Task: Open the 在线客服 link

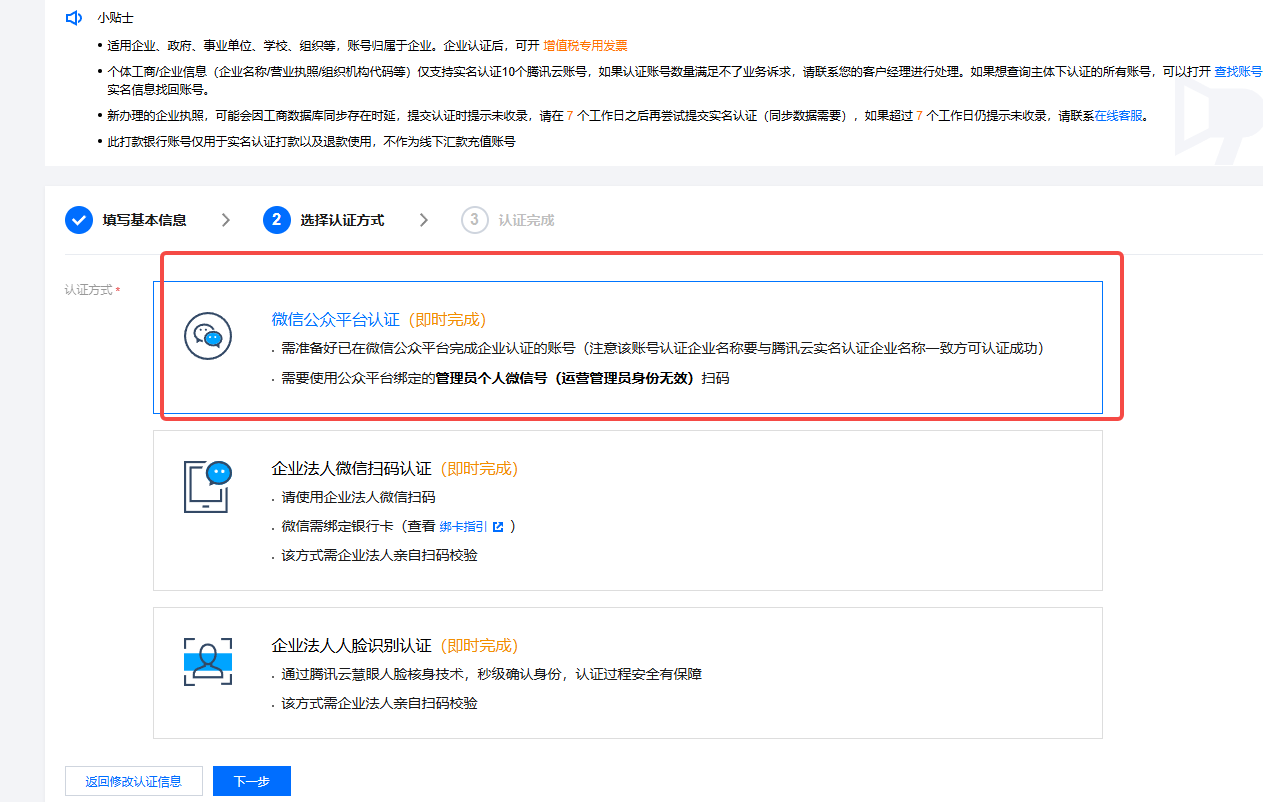Action: (1118, 116)
